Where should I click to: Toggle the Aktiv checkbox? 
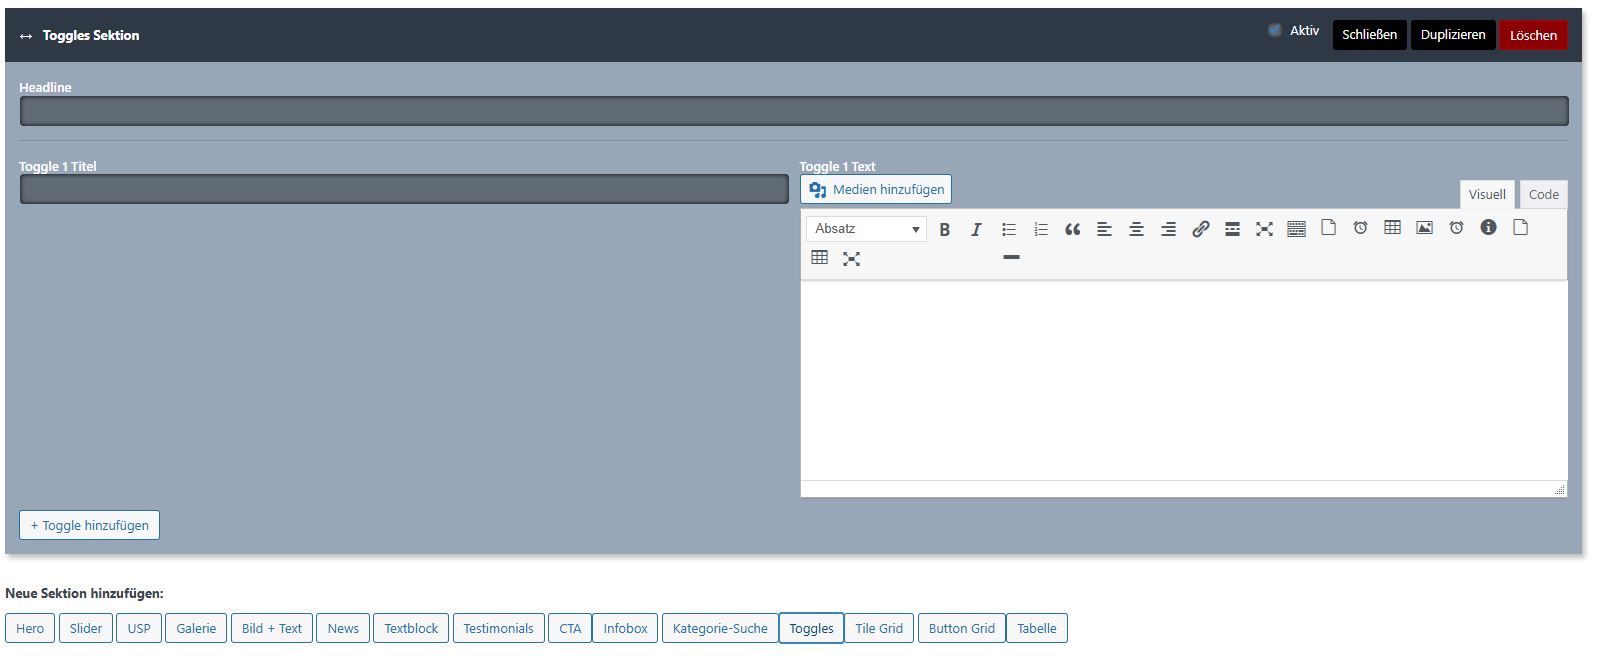1275,30
